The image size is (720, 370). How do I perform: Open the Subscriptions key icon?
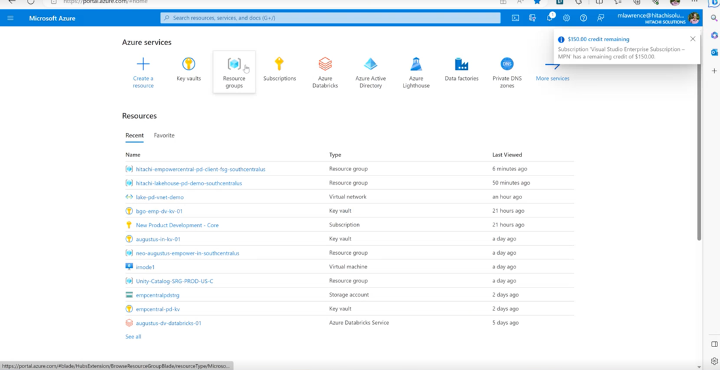[279, 63]
